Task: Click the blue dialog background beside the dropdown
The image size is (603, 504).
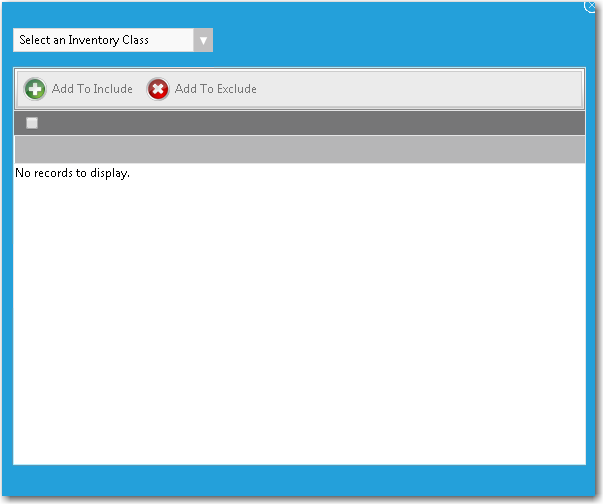Action: pos(400,40)
